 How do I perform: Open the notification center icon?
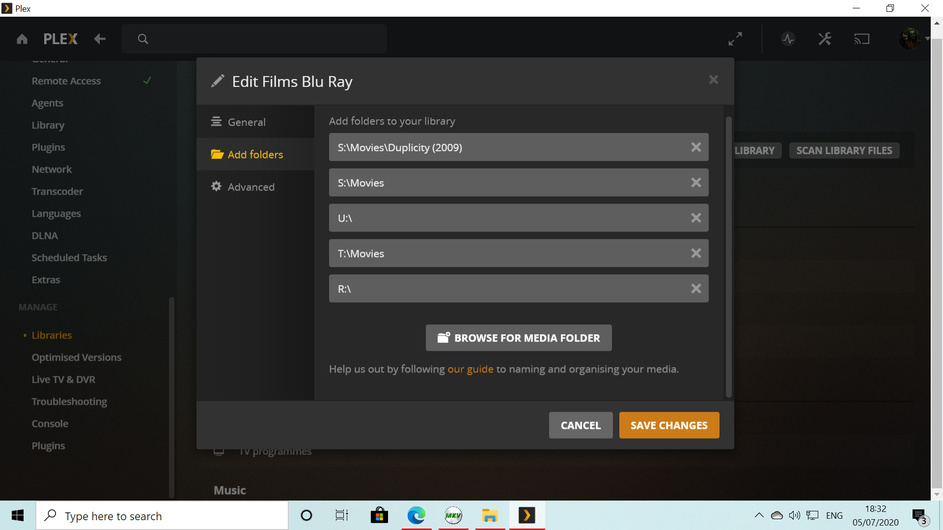point(920,516)
